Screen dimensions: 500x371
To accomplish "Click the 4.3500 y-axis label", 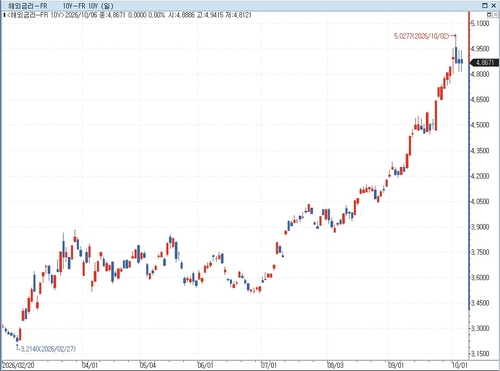I will tap(480, 151).
